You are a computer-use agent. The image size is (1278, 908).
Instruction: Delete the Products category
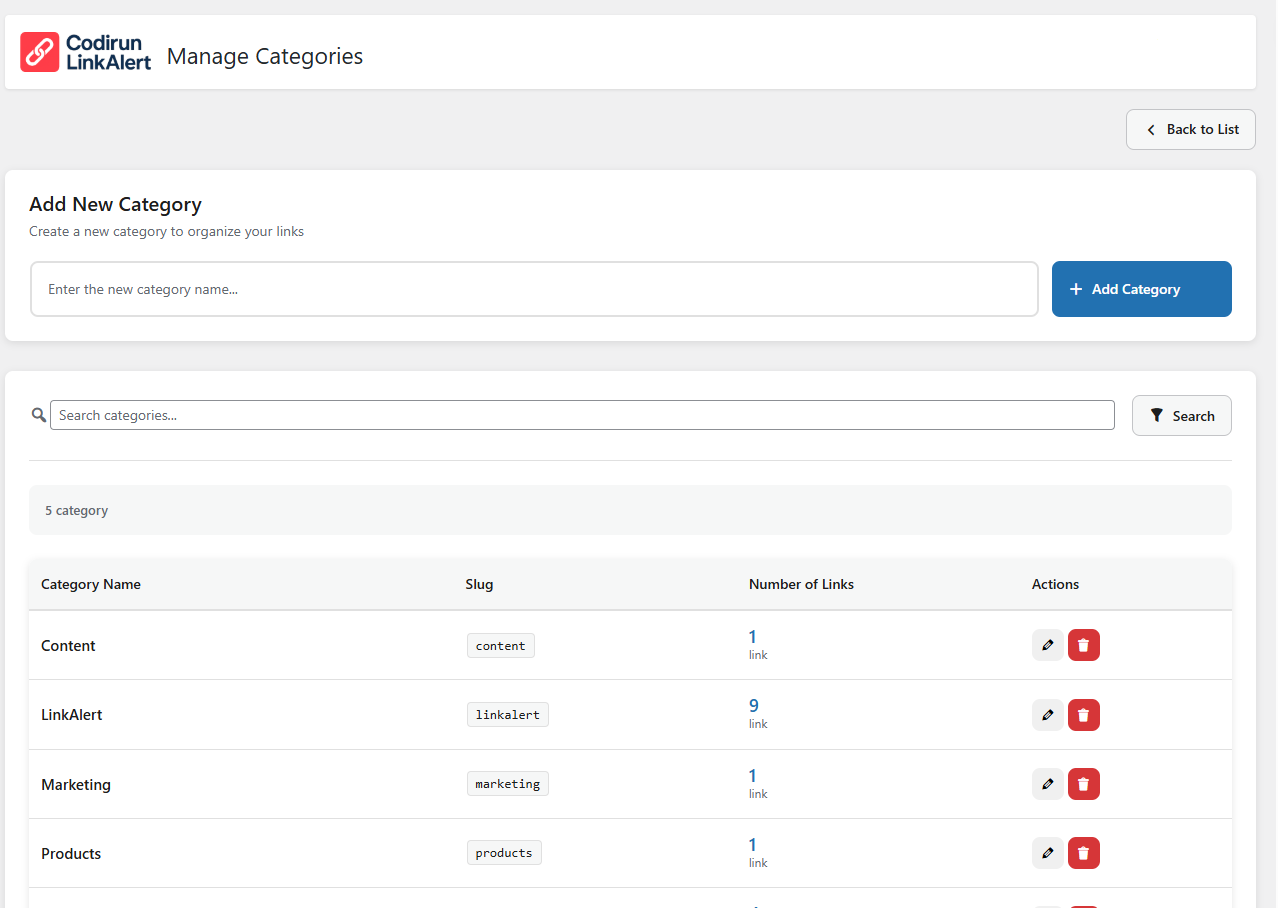click(1083, 853)
